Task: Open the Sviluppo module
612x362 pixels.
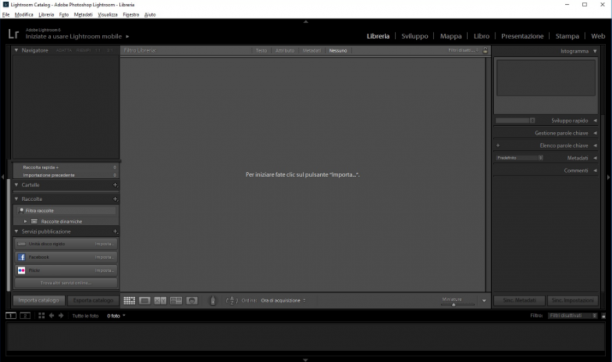Action: coord(415,36)
